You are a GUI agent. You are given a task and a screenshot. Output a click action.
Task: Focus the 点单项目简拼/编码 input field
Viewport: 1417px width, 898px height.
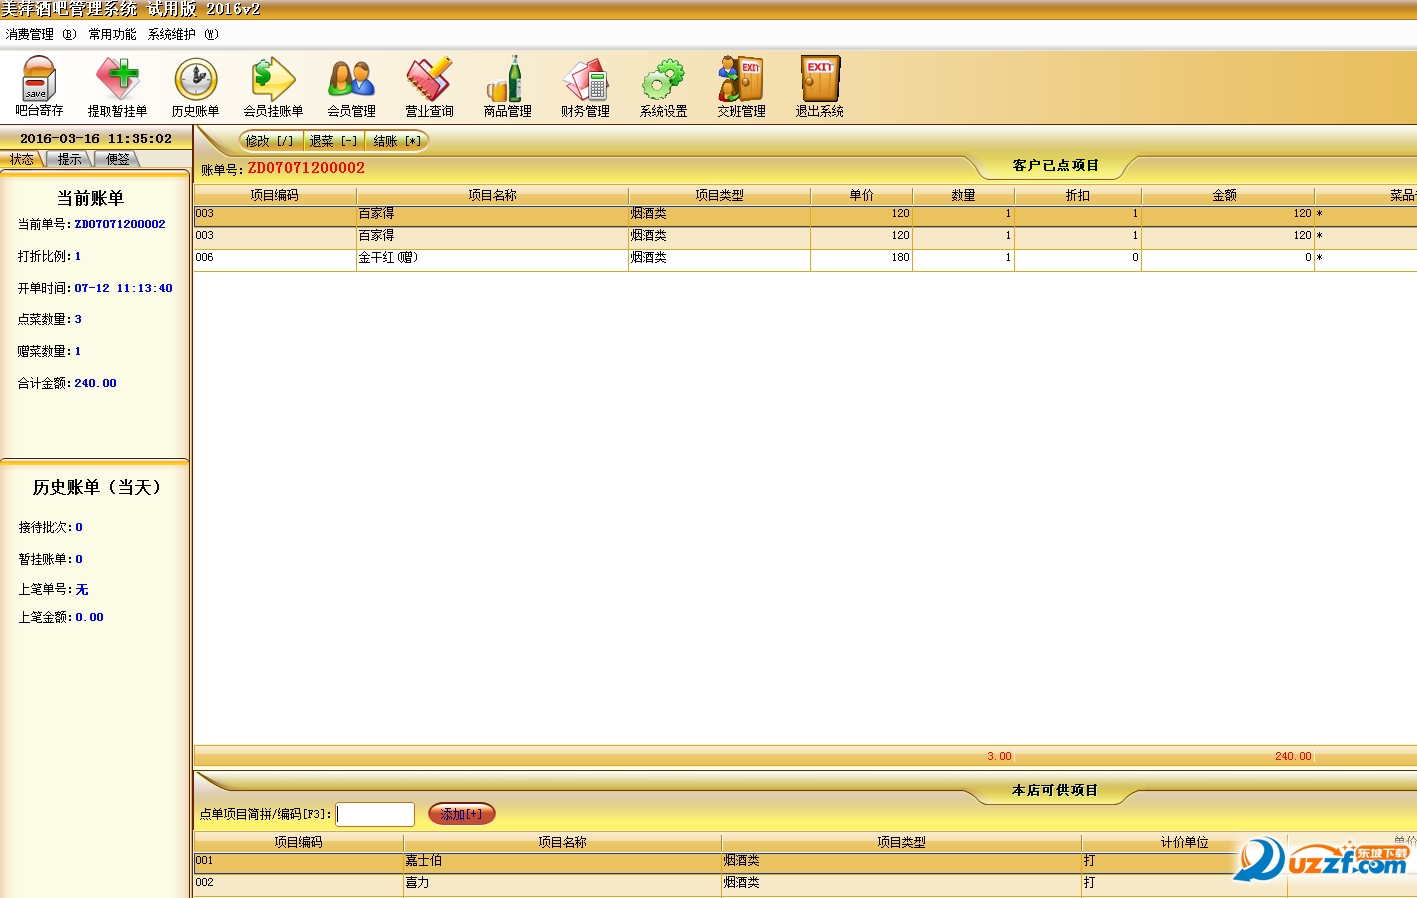(x=375, y=814)
